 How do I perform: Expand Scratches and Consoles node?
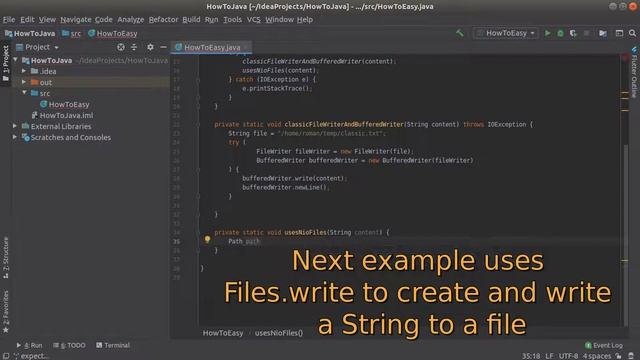(15, 137)
